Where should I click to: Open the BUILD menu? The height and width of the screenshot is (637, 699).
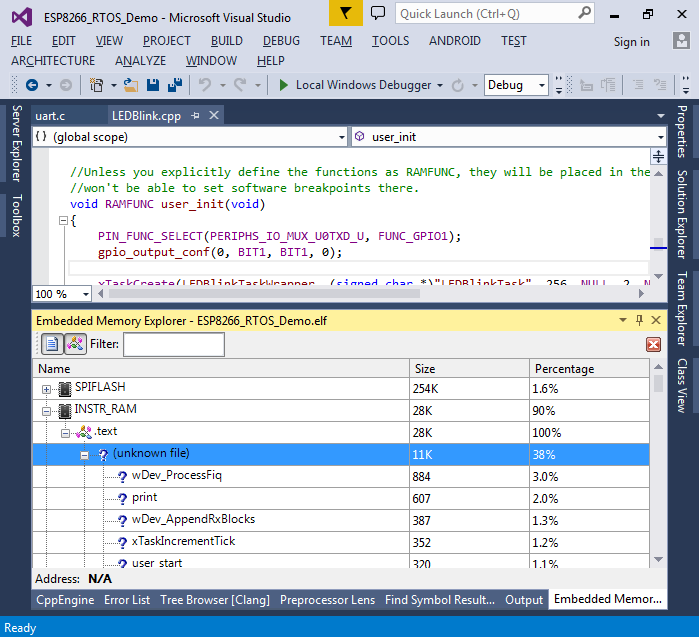click(x=226, y=41)
